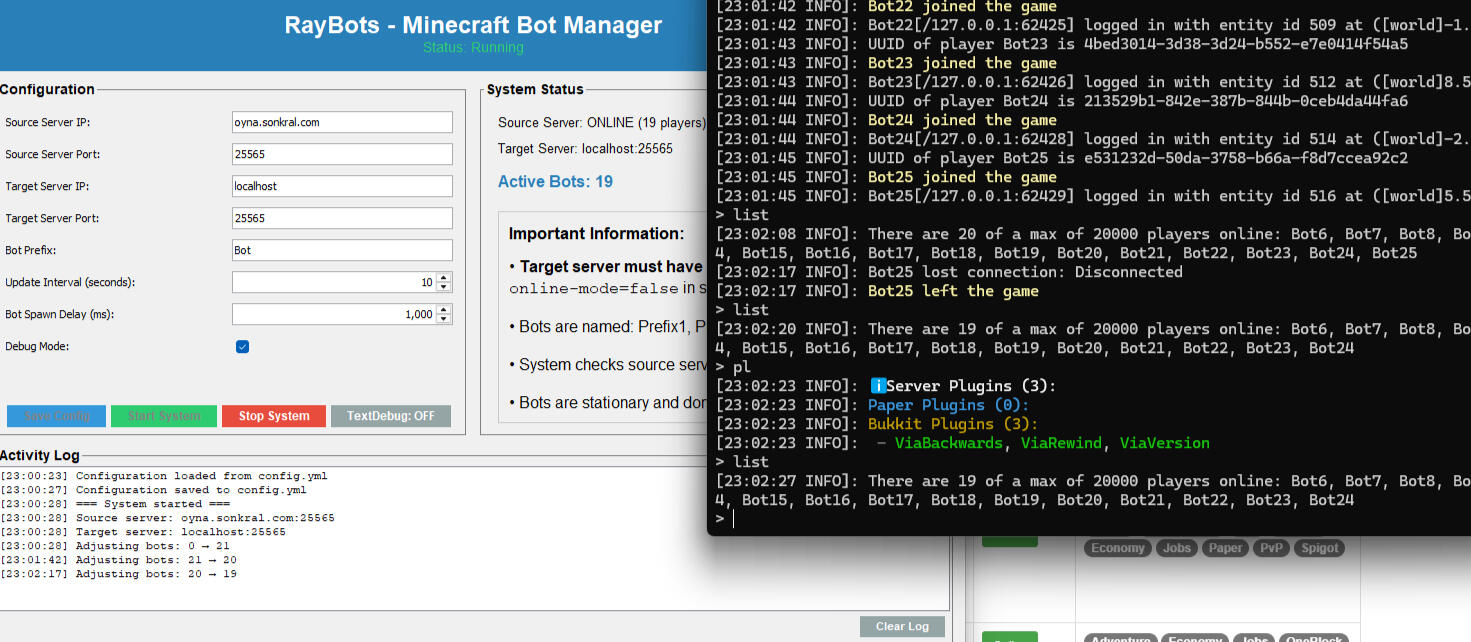The height and width of the screenshot is (642, 1471).
Task: Clear the activity log
Action: (x=902, y=627)
